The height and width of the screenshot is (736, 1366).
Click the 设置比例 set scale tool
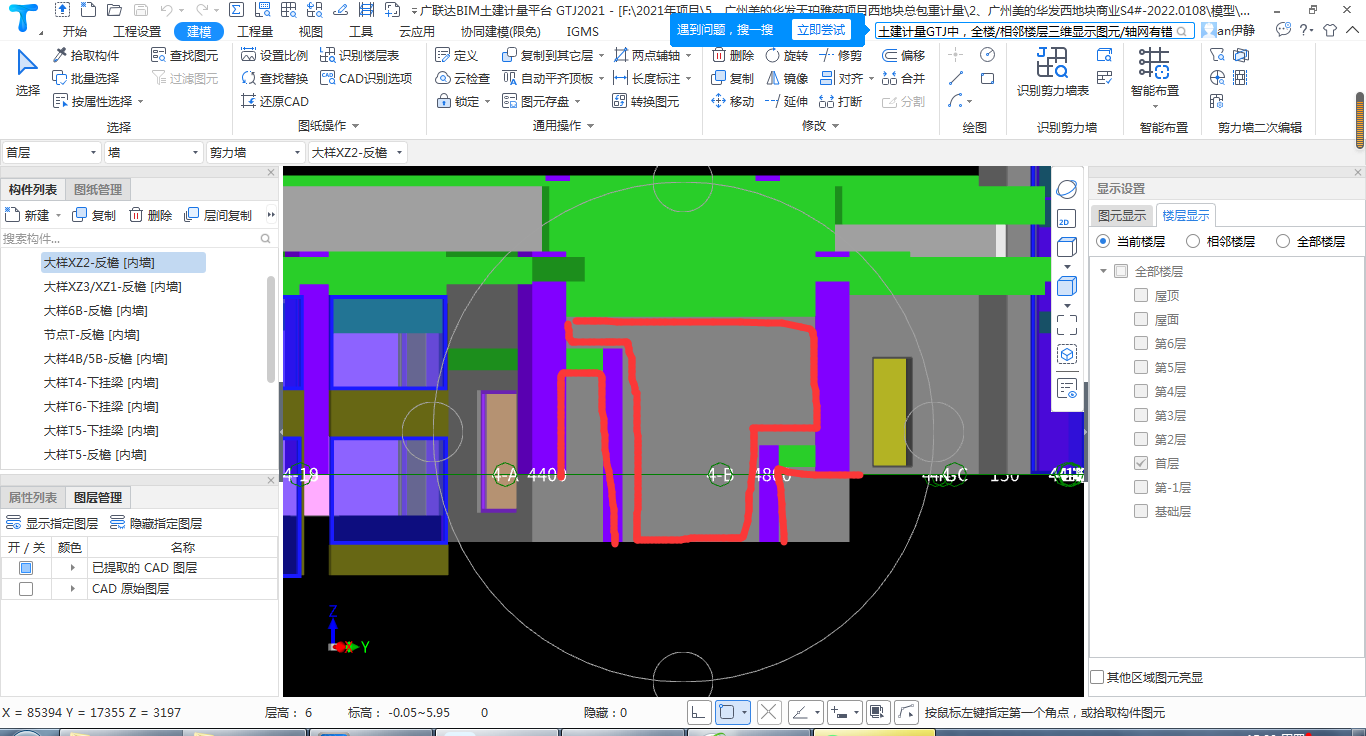(x=275, y=55)
